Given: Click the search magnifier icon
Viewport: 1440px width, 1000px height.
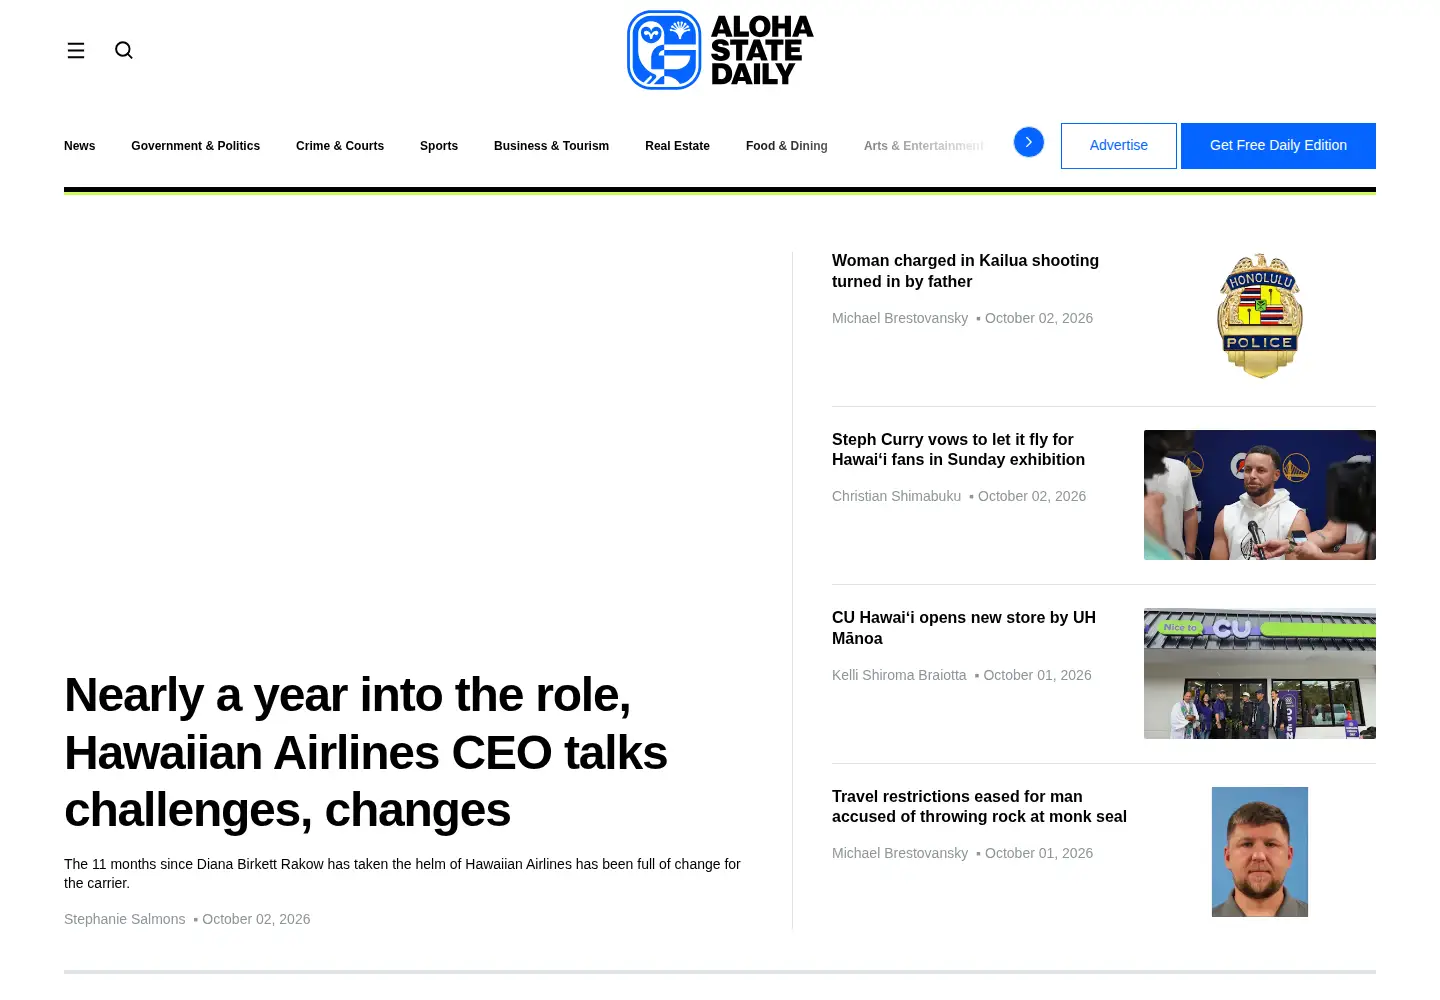Looking at the screenshot, I should (124, 50).
